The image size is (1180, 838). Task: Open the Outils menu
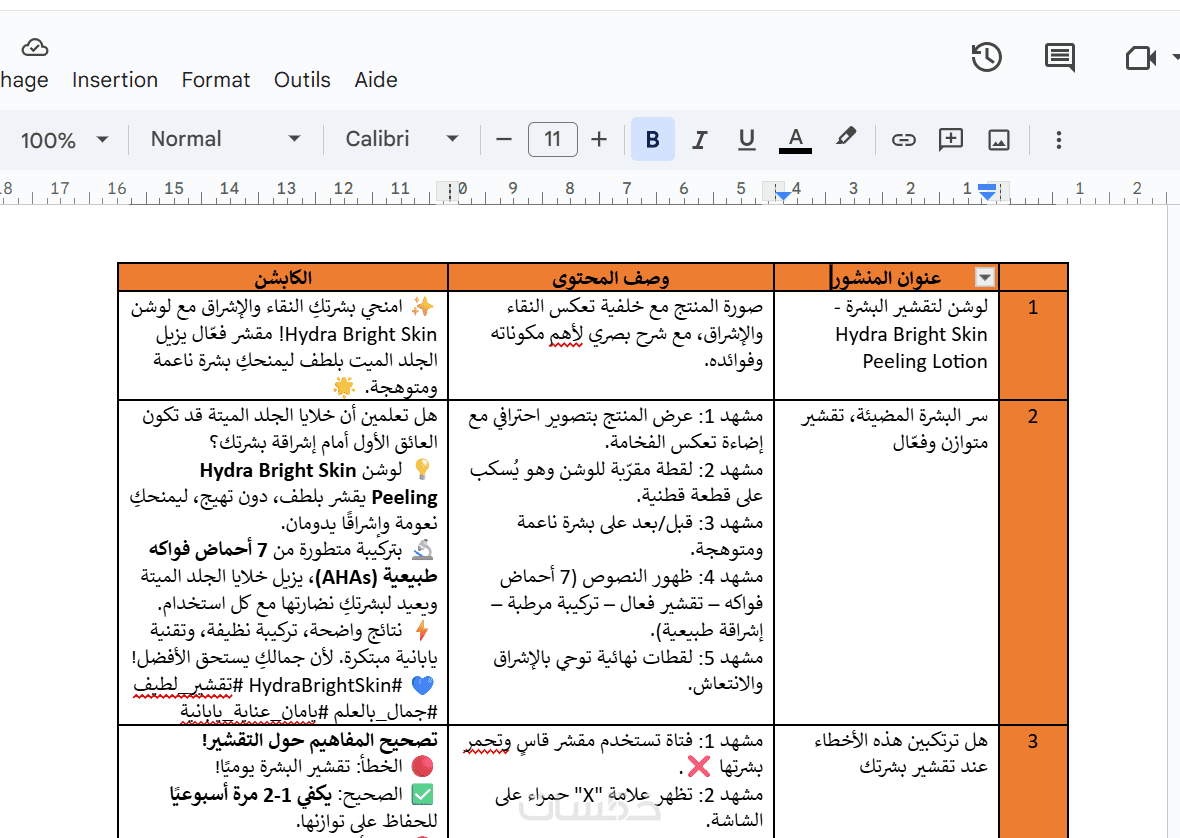click(x=303, y=80)
